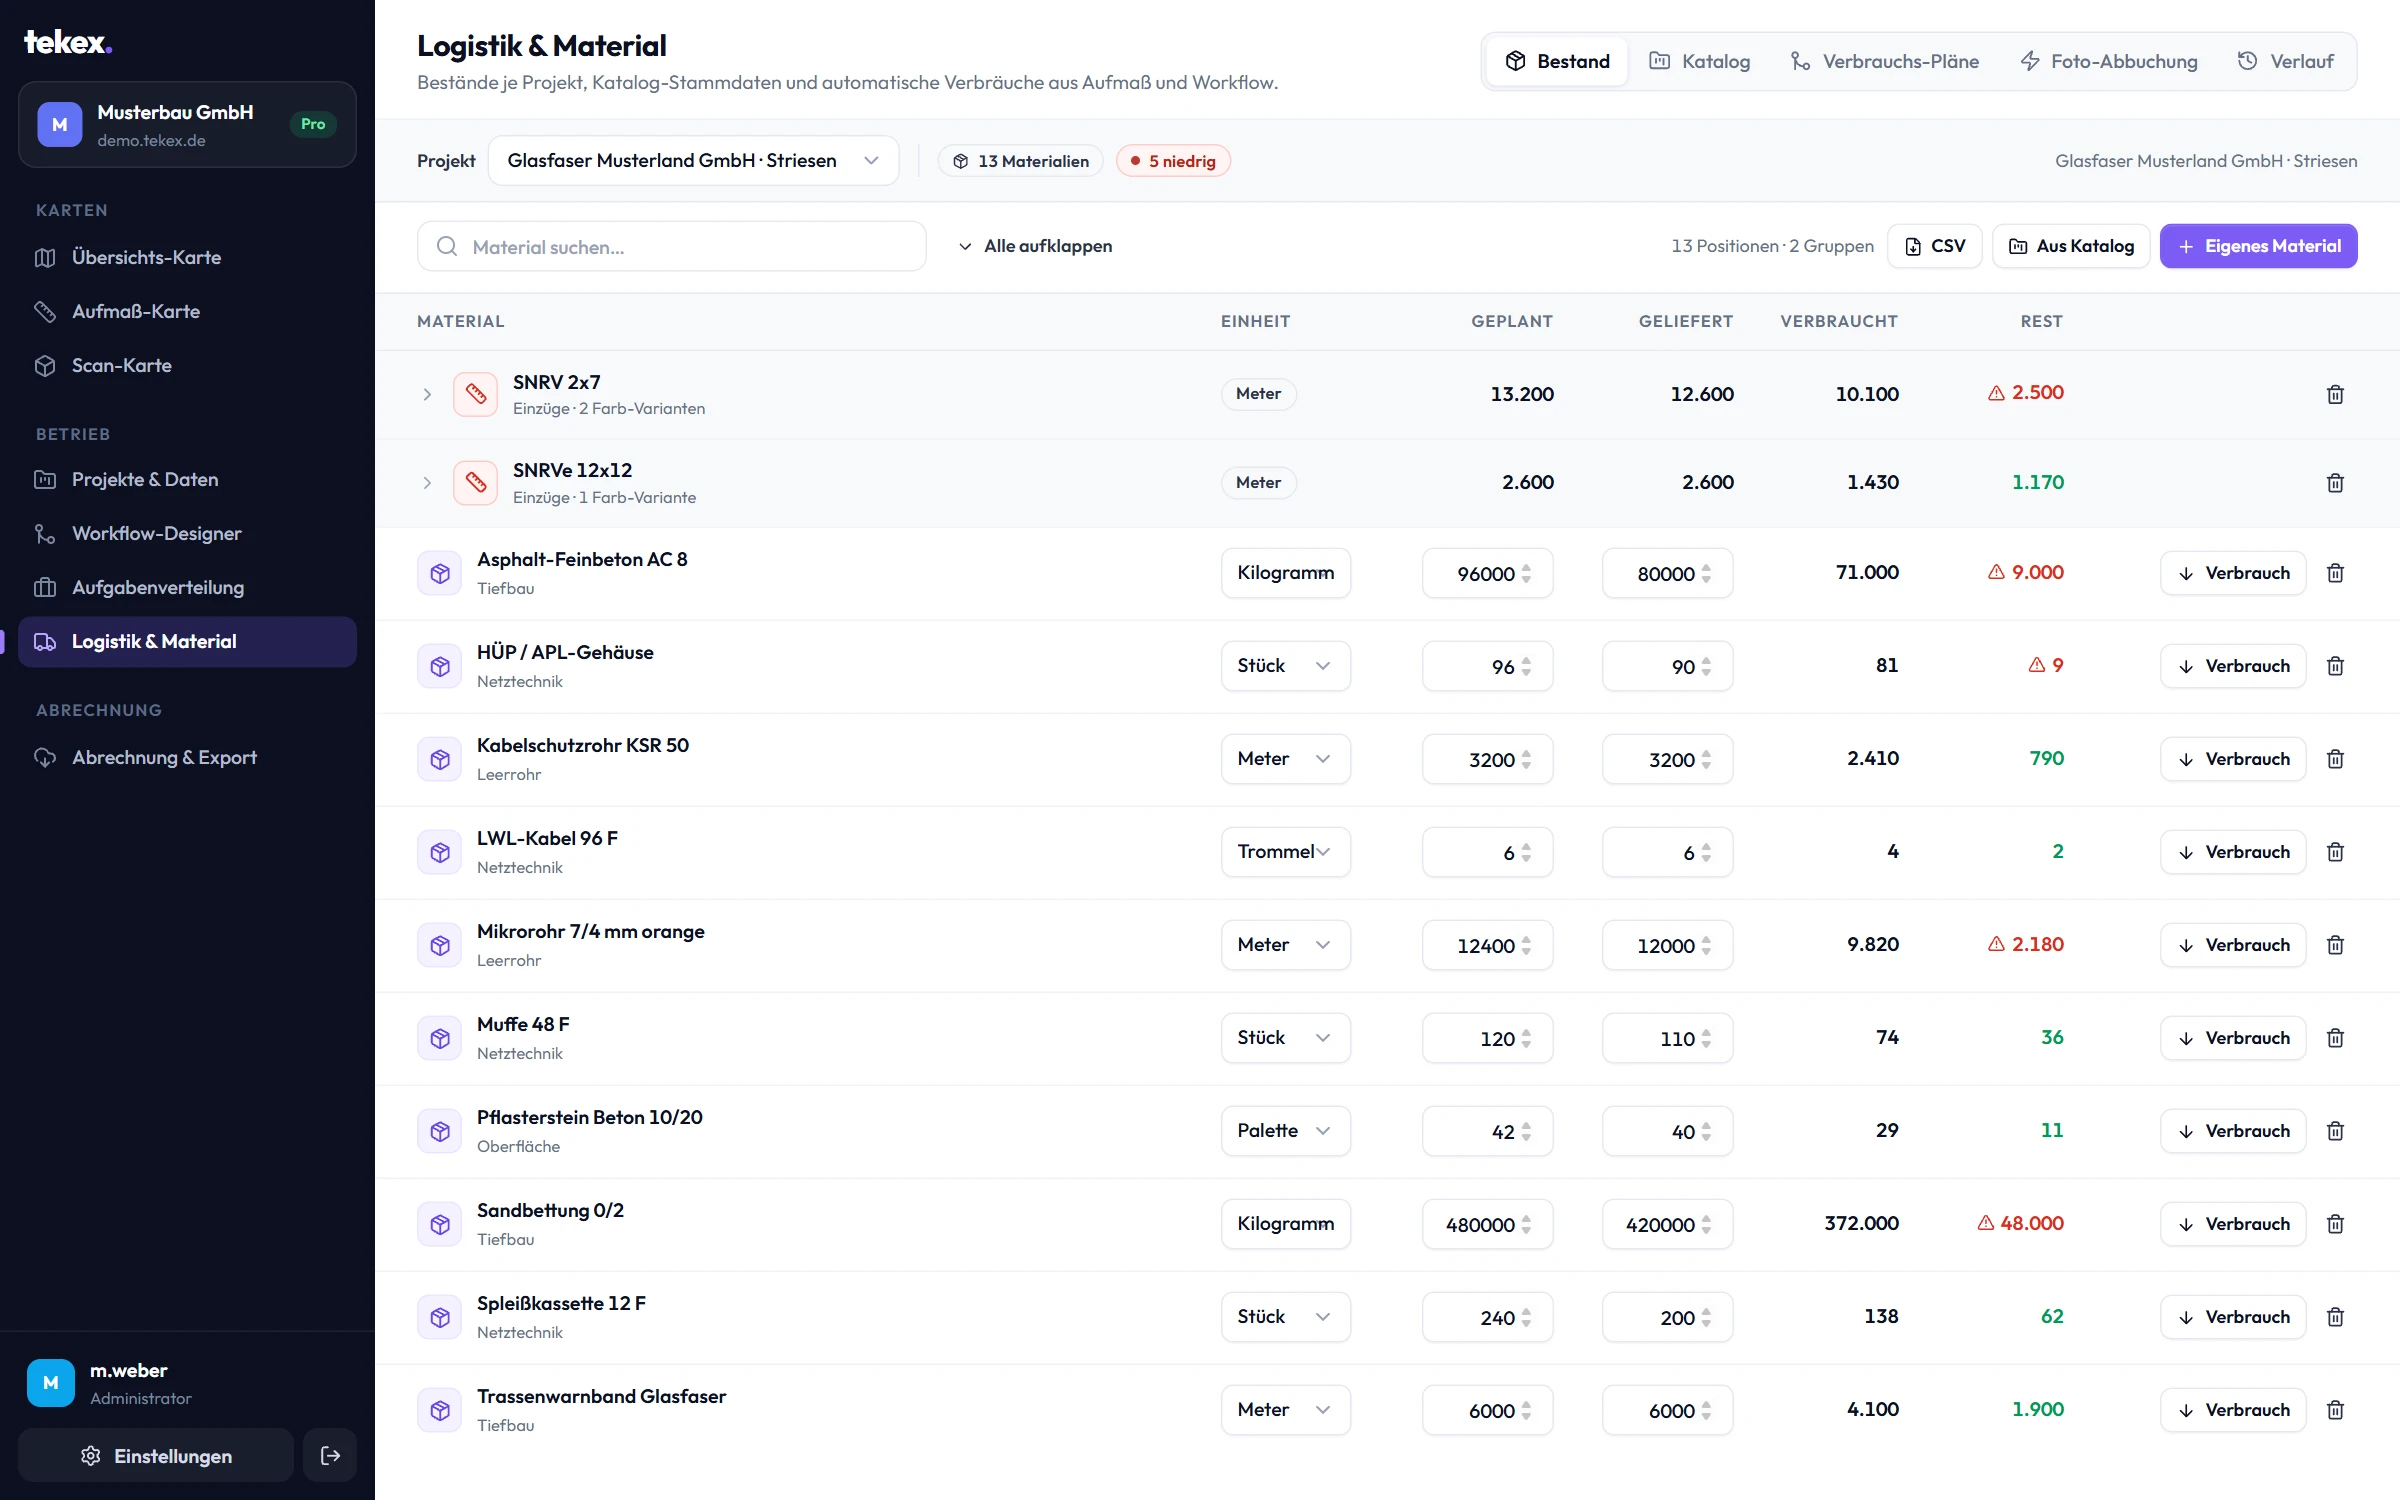Click trash icon for Asphalt-Feinbeton AC 8

tap(2335, 573)
